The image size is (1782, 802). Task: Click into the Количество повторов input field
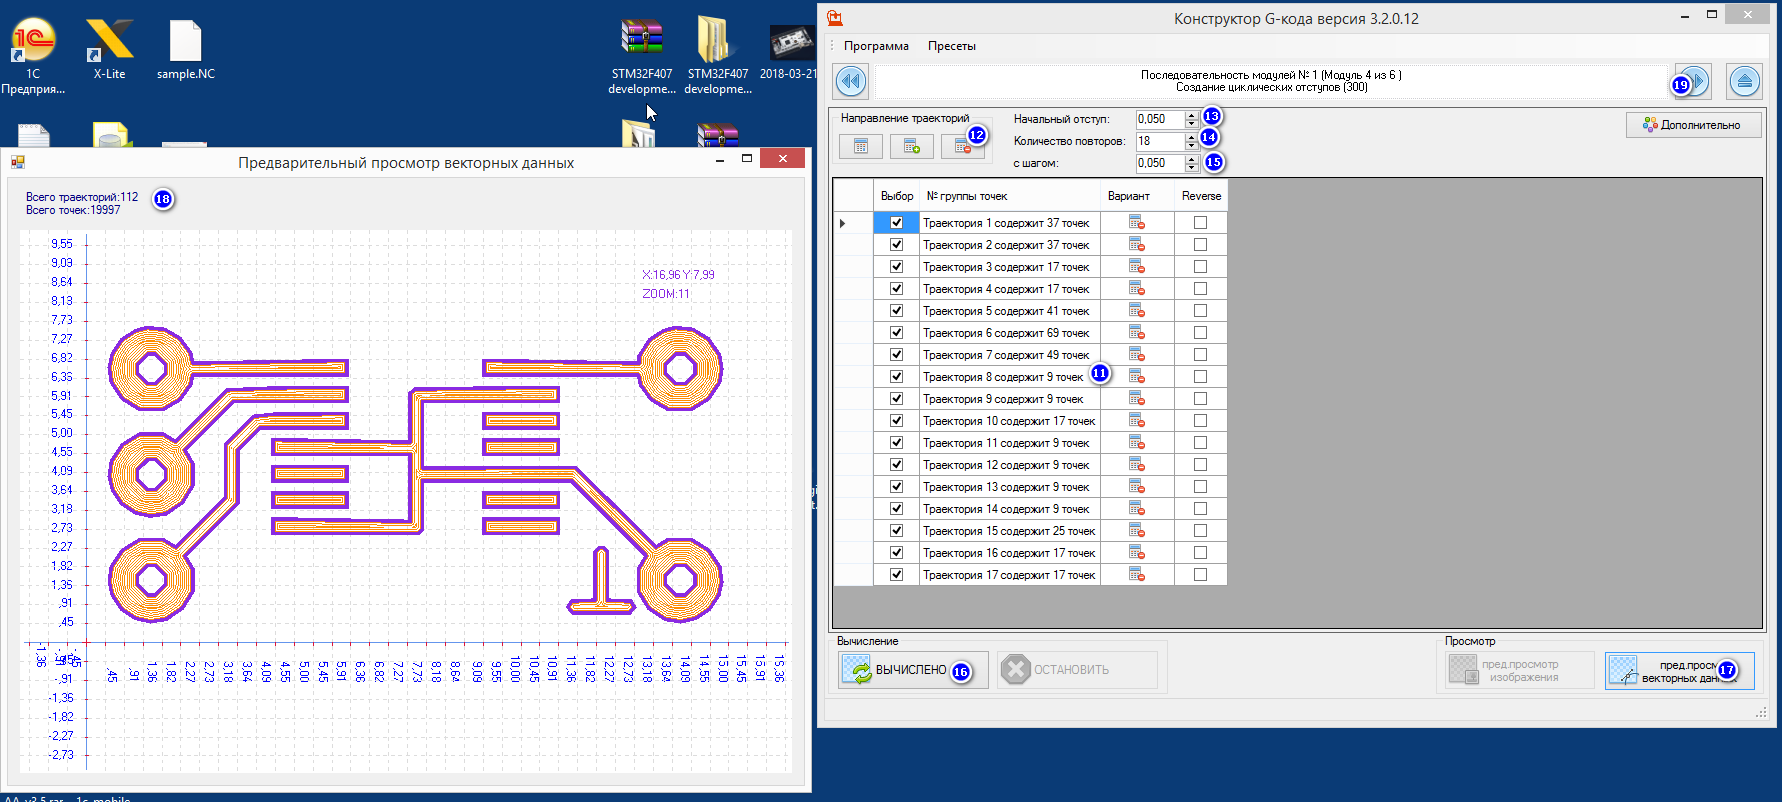point(1159,141)
